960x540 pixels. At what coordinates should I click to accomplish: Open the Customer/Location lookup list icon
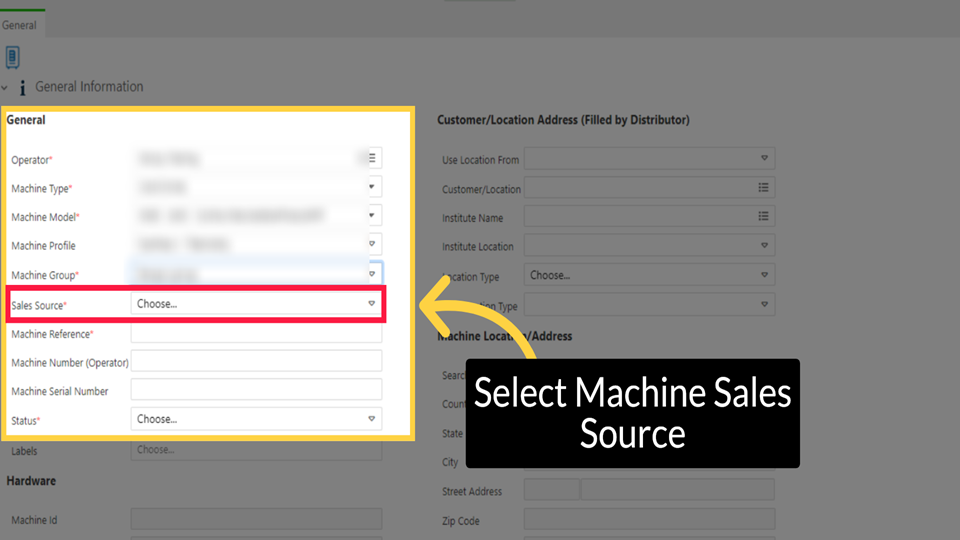point(763,188)
